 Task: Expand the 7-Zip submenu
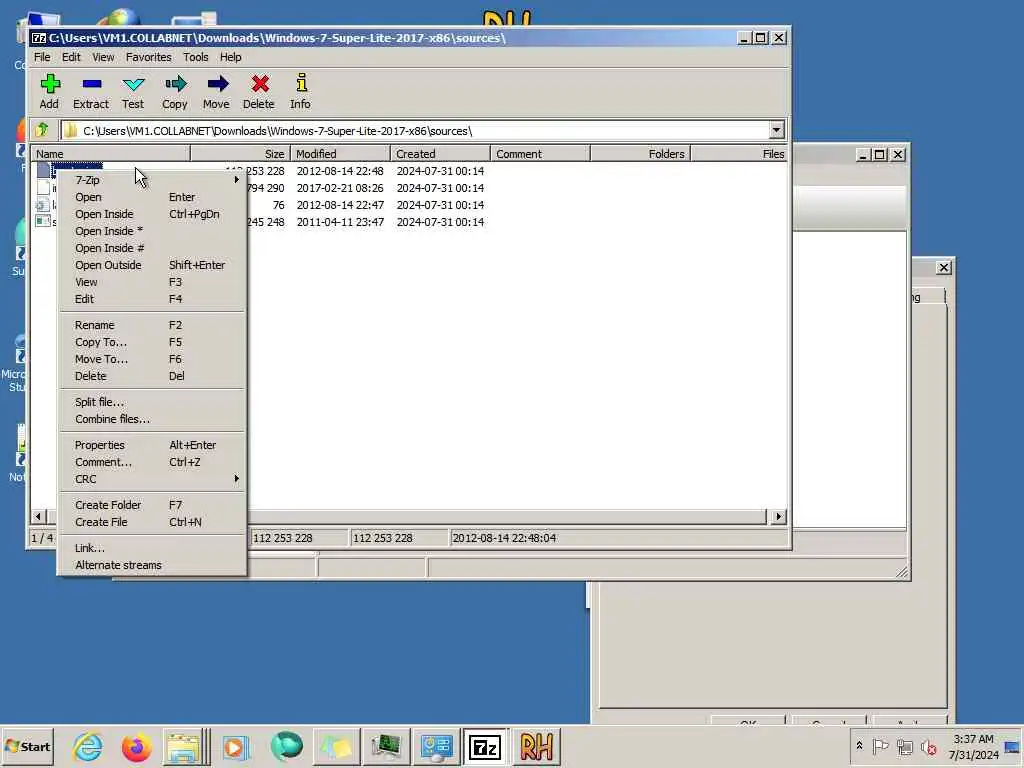click(x=153, y=180)
